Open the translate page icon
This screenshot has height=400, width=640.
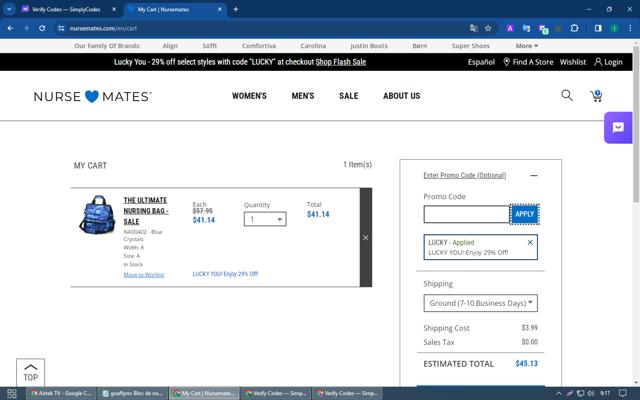[x=473, y=28]
